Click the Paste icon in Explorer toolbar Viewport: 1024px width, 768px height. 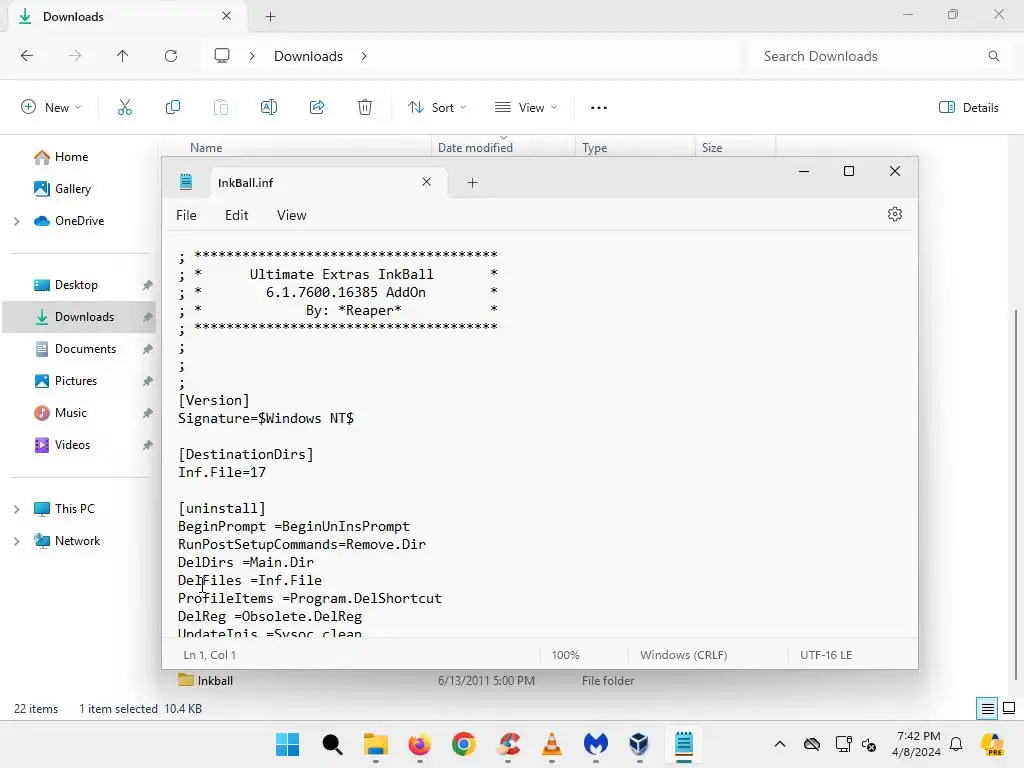pyautogui.click(x=221, y=108)
